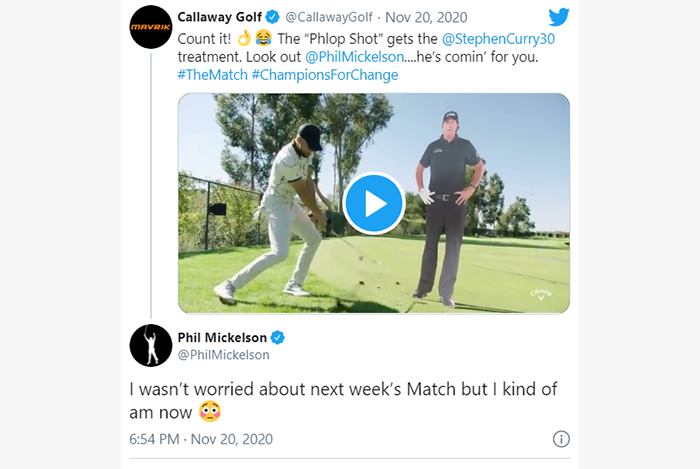The width and height of the screenshot is (700, 469).
Task: Click Callaway Golf's verified badge
Action: pyautogui.click(x=272, y=17)
